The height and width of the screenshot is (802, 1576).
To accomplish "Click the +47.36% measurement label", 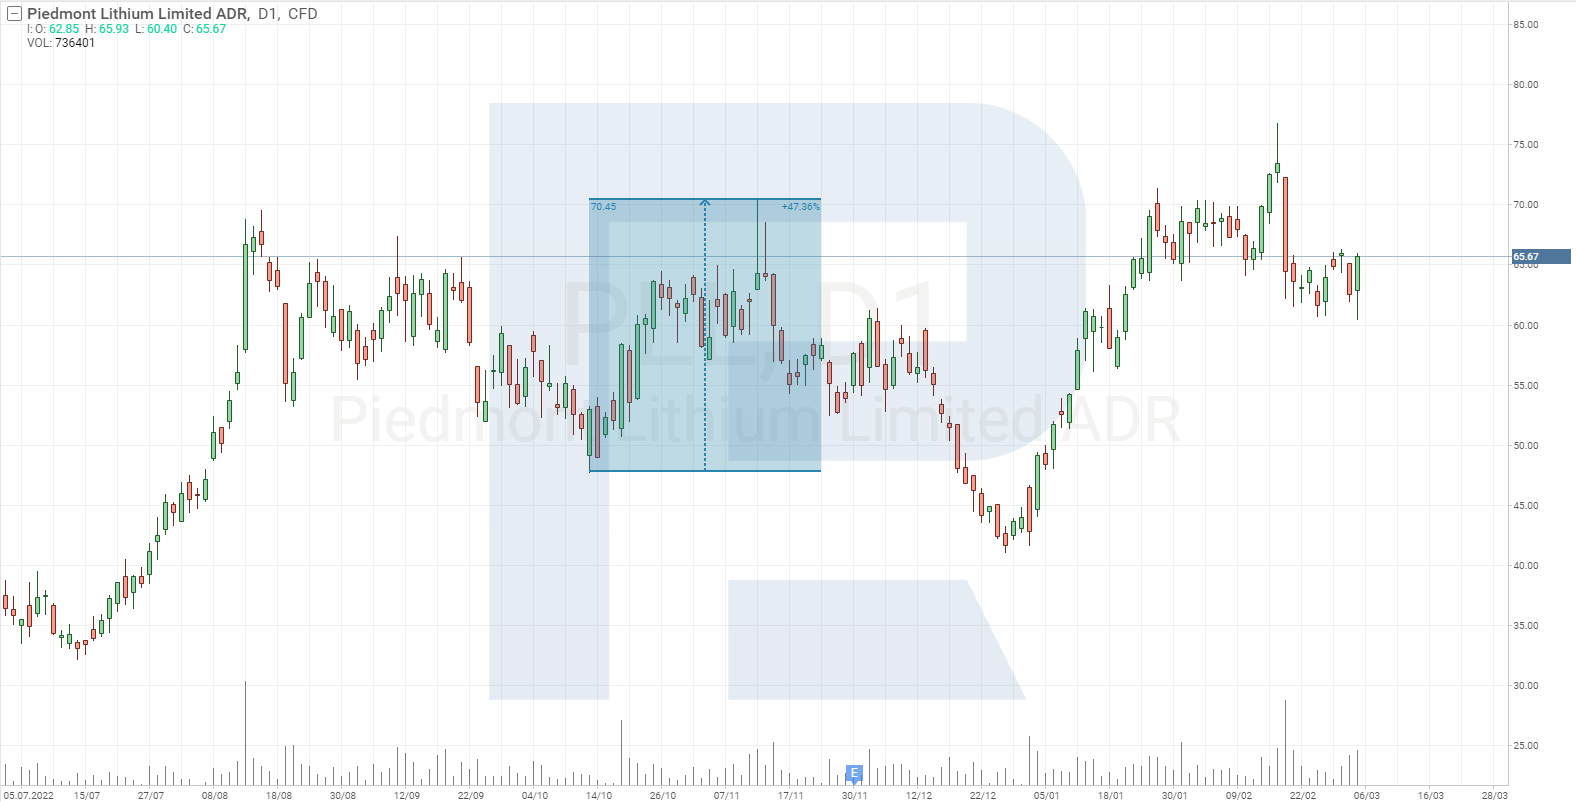I will tap(800, 207).
